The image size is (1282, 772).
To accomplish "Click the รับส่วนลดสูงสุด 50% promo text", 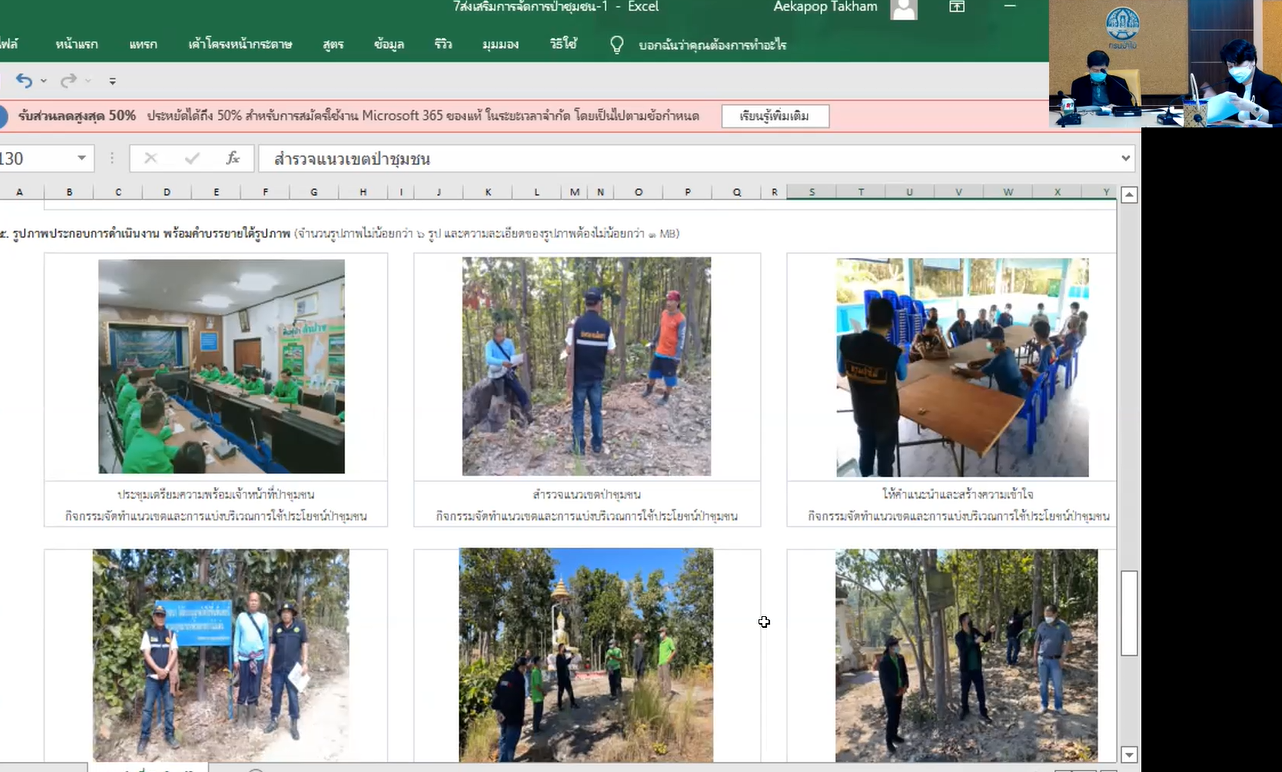I will click(x=77, y=116).
